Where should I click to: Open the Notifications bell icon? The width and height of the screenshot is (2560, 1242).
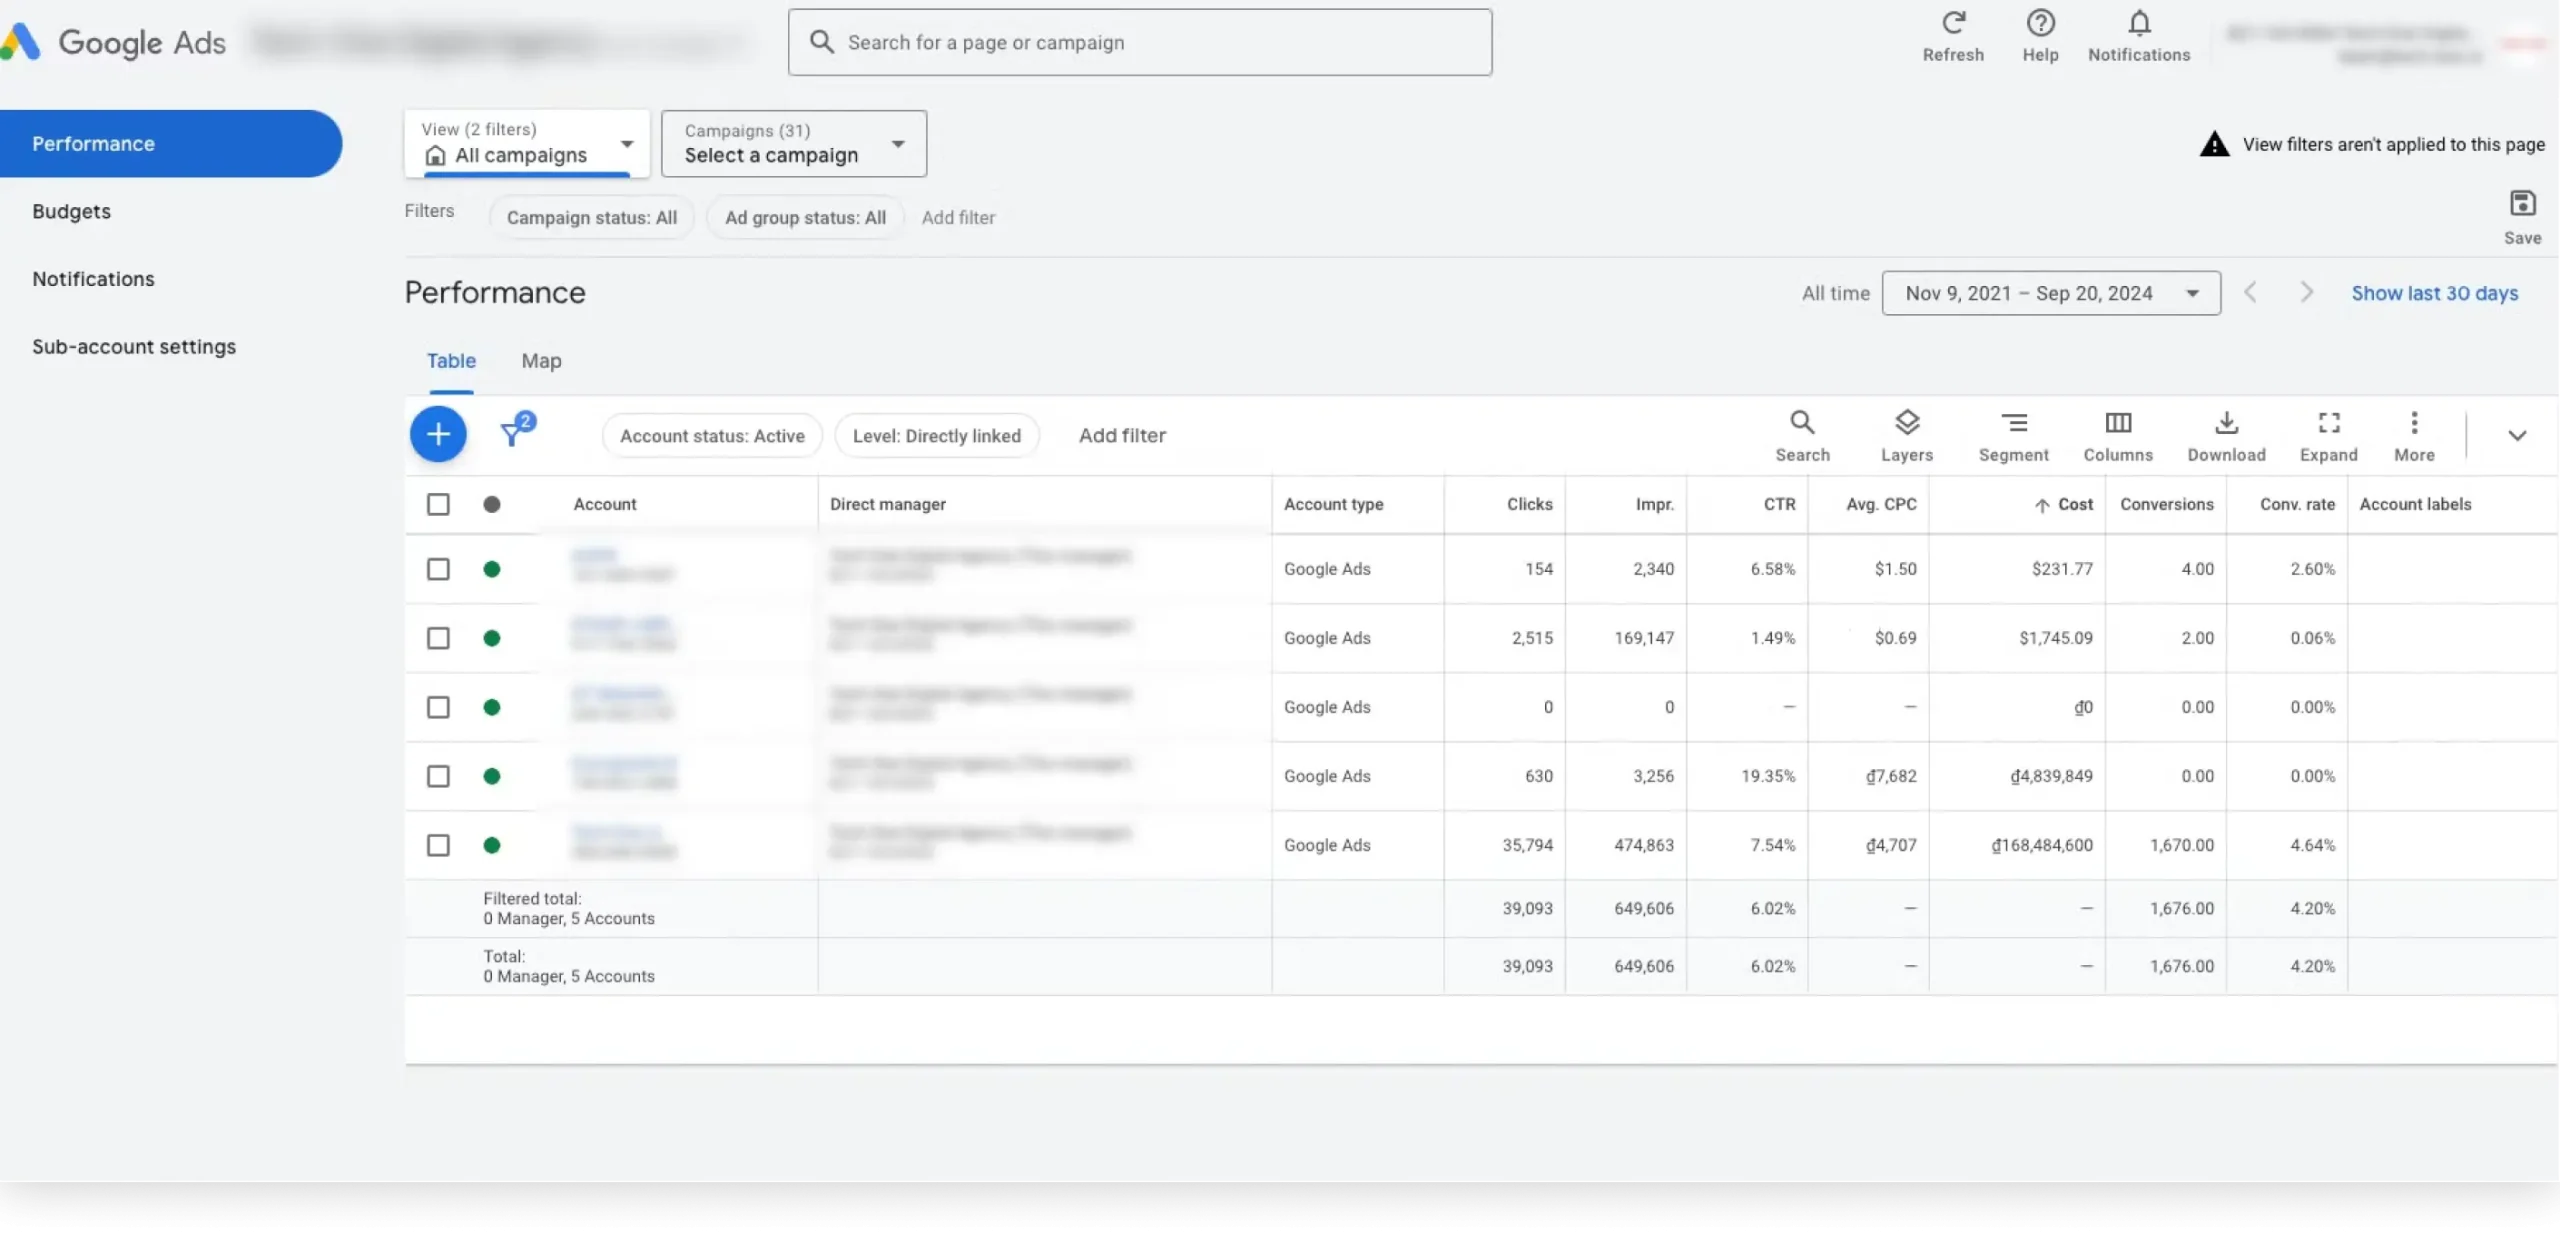[x=2139, y=24]
